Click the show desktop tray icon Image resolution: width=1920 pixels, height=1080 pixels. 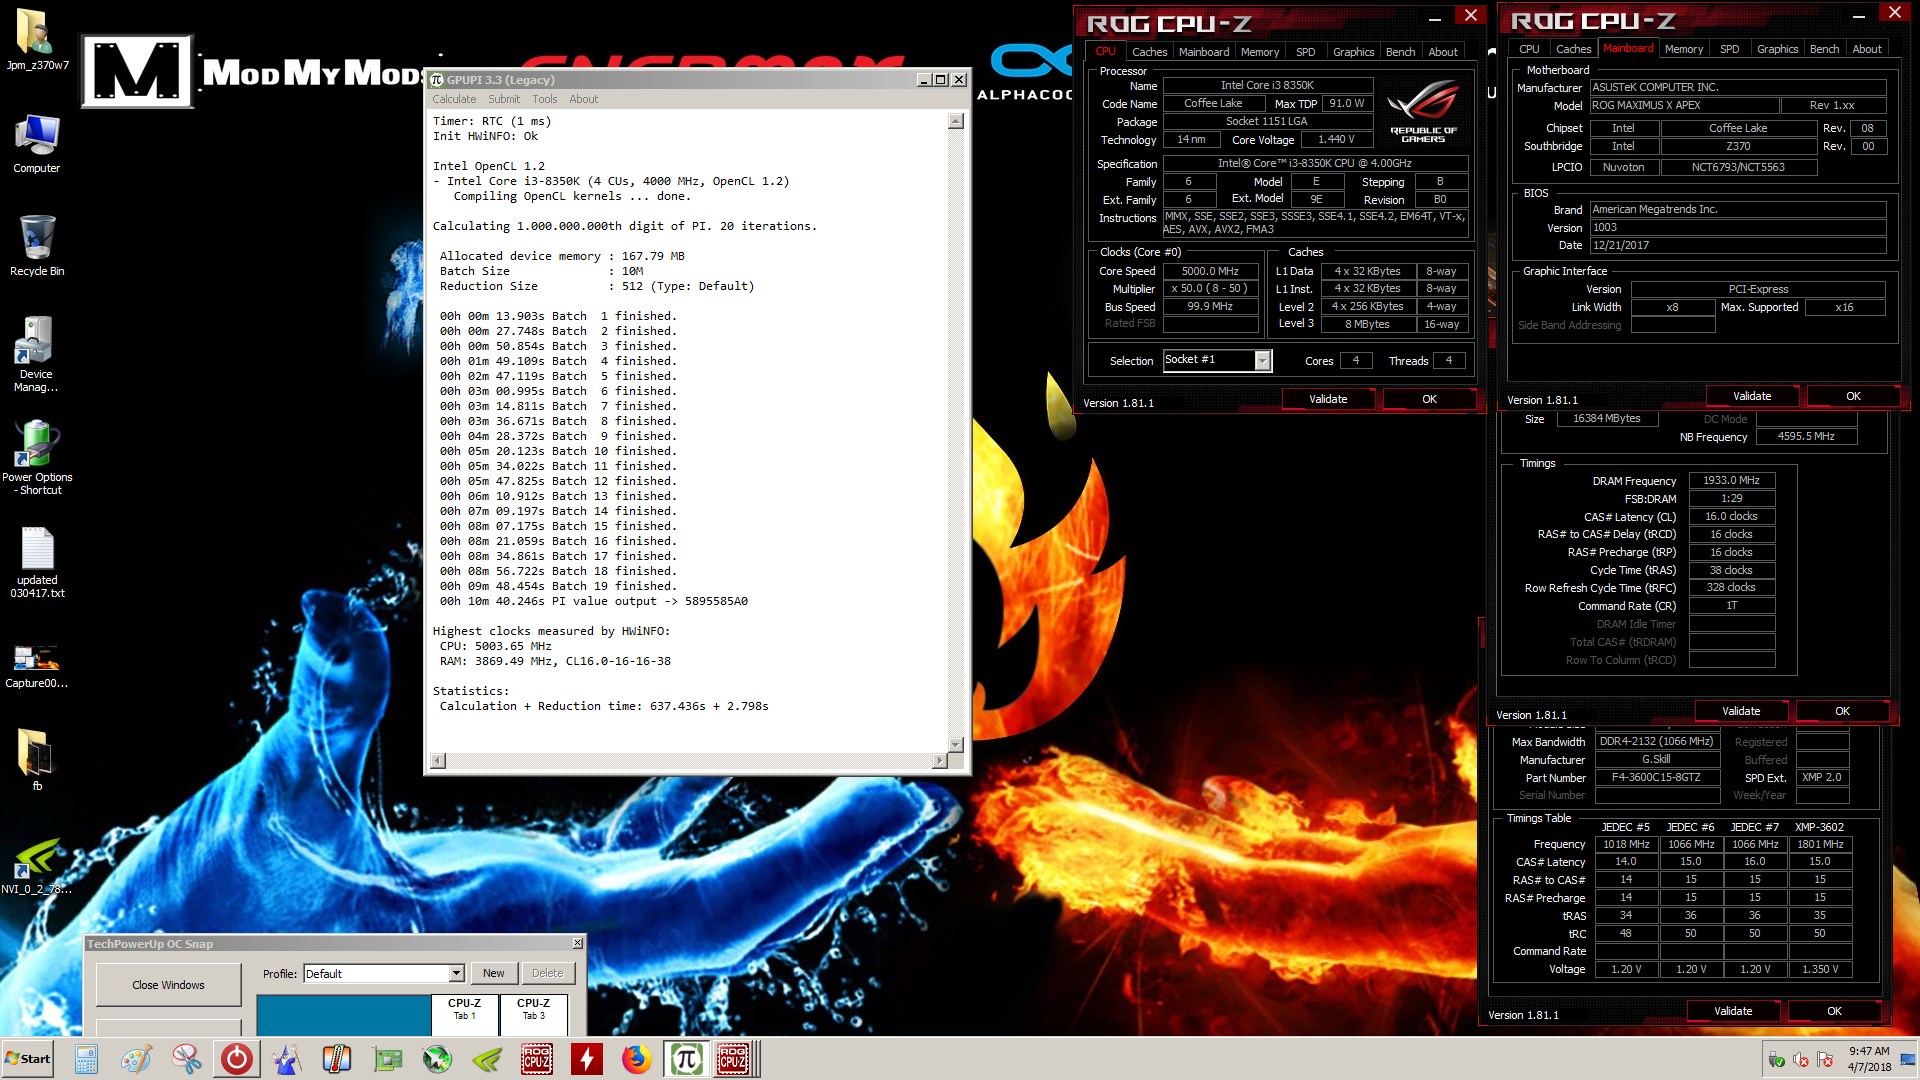click(1910, 1059)
